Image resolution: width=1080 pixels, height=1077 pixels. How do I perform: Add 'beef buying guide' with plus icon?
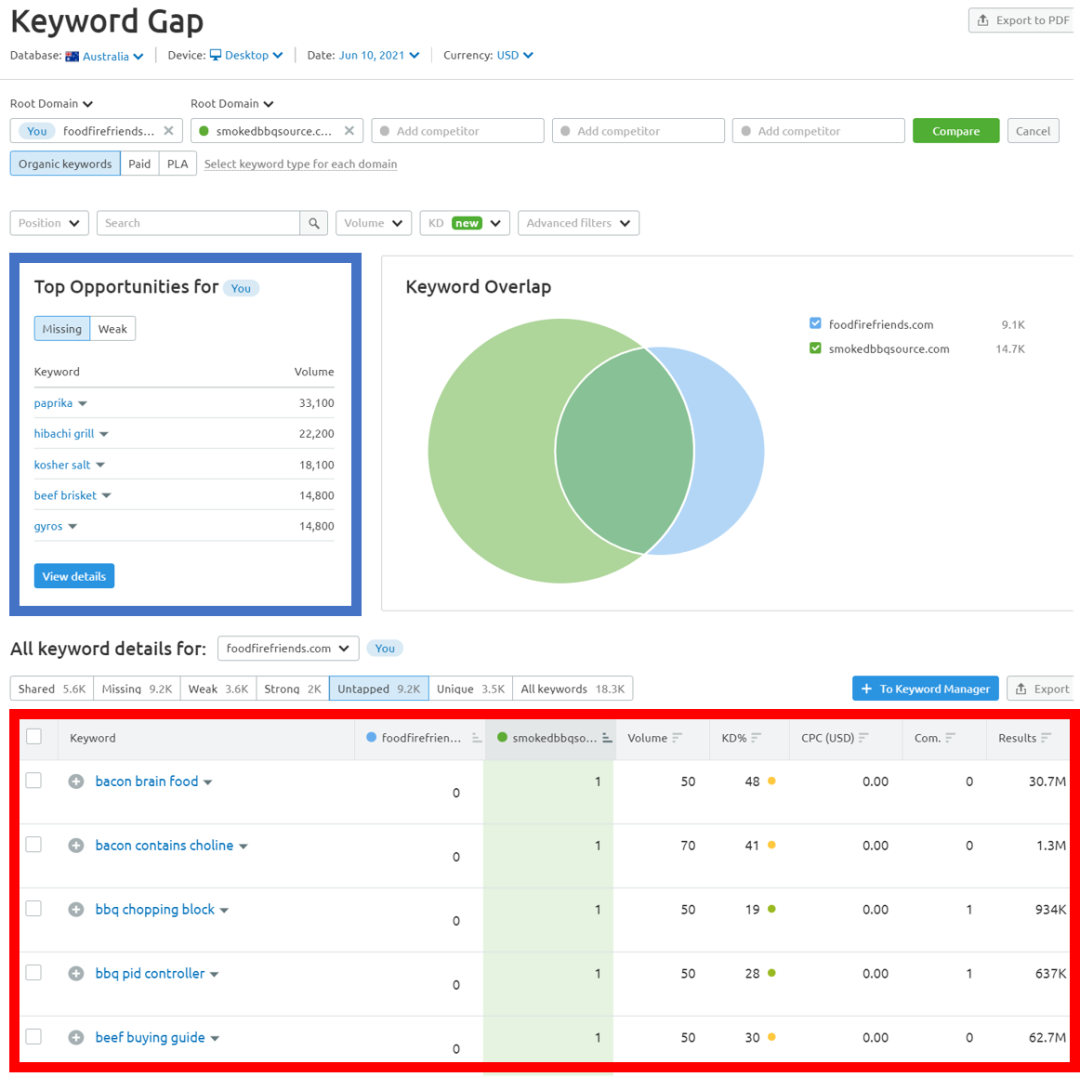[x=76, y=1038]
